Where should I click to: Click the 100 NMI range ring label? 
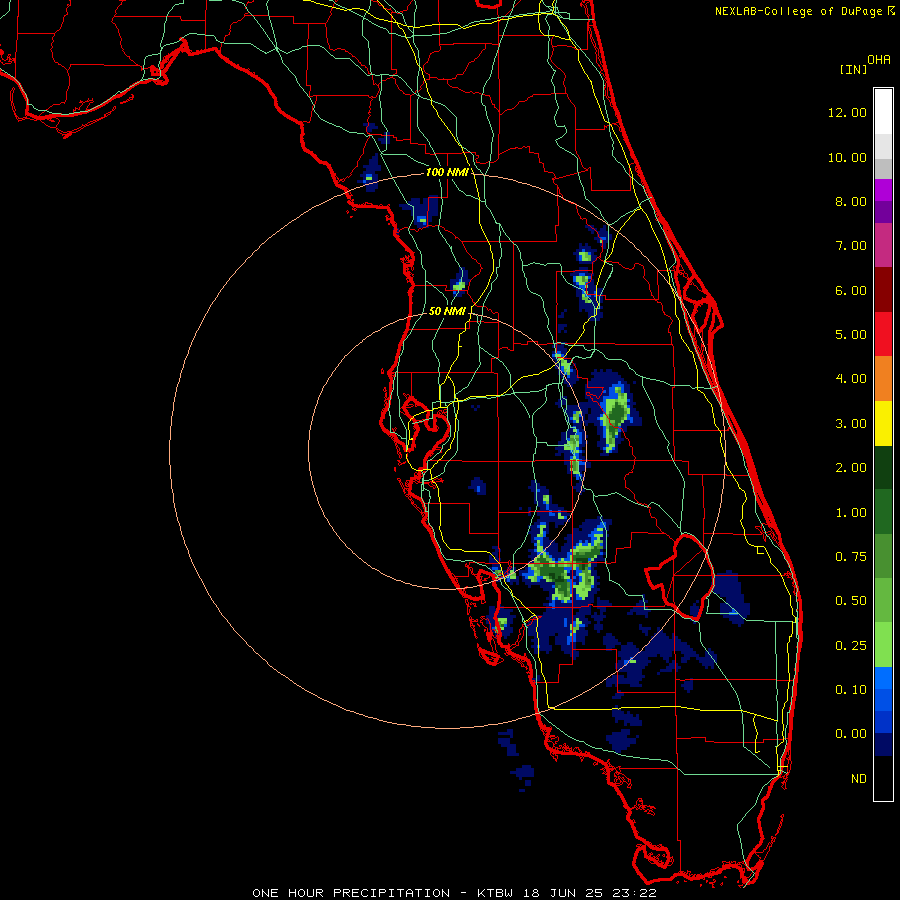[x=447, y=172]
